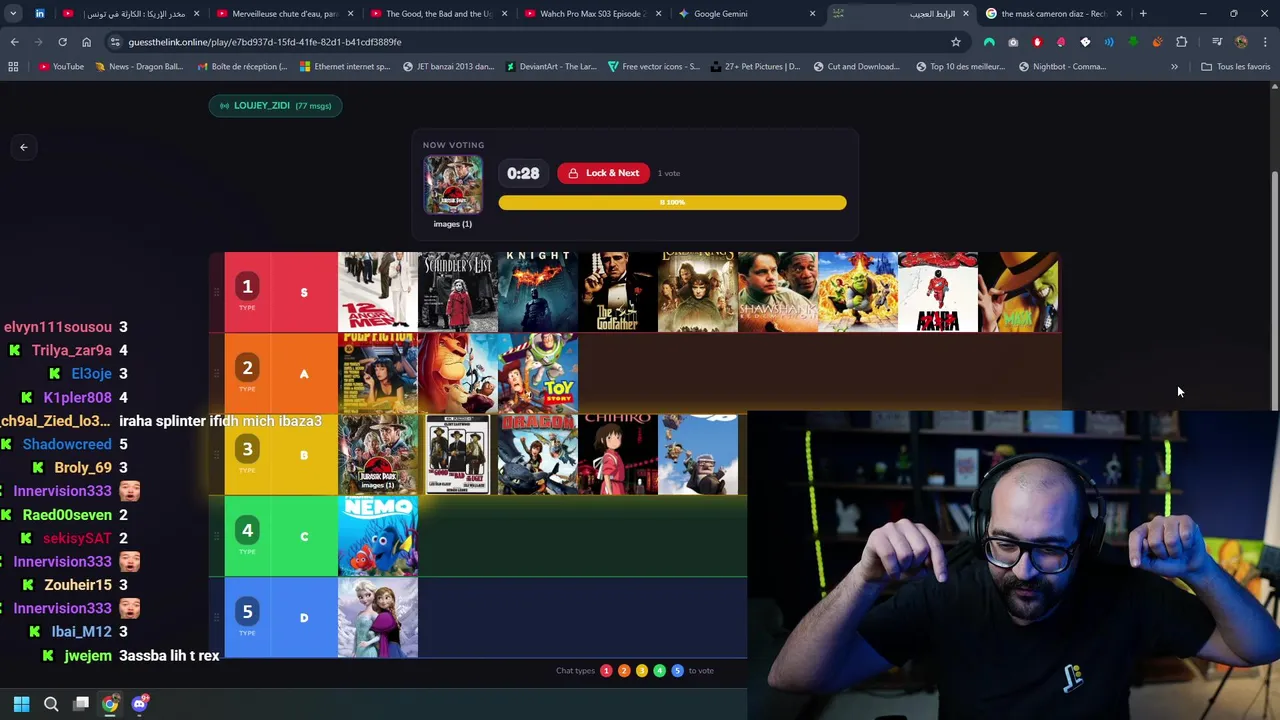Click the blue number 5 chat vote badge
The image size is (1280, 720).
coord(677,671)
